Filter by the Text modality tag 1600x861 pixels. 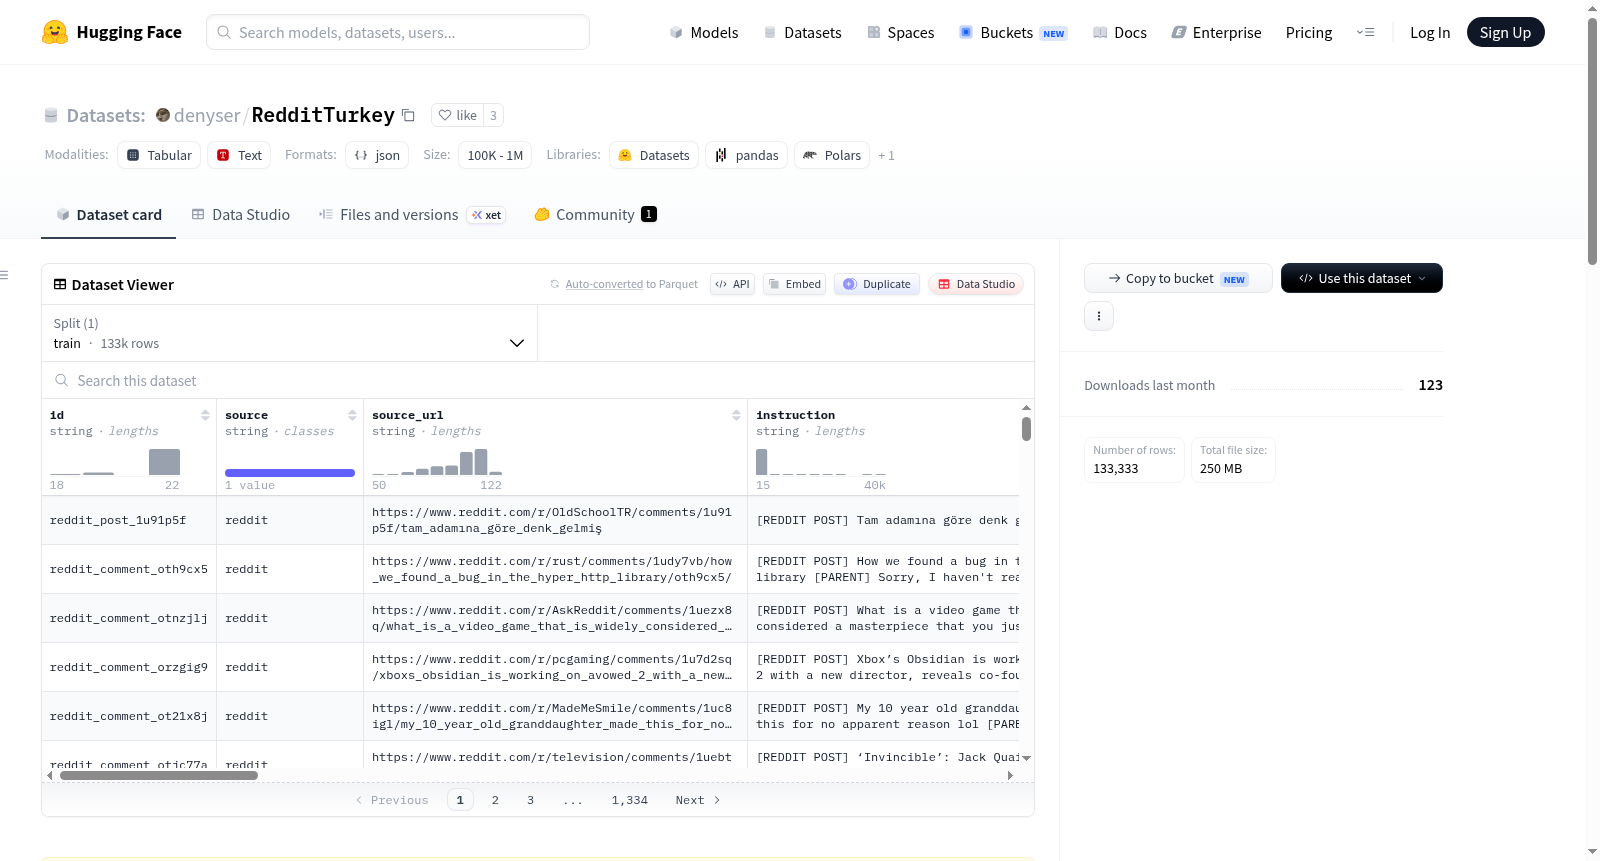[x=239, y=155]
